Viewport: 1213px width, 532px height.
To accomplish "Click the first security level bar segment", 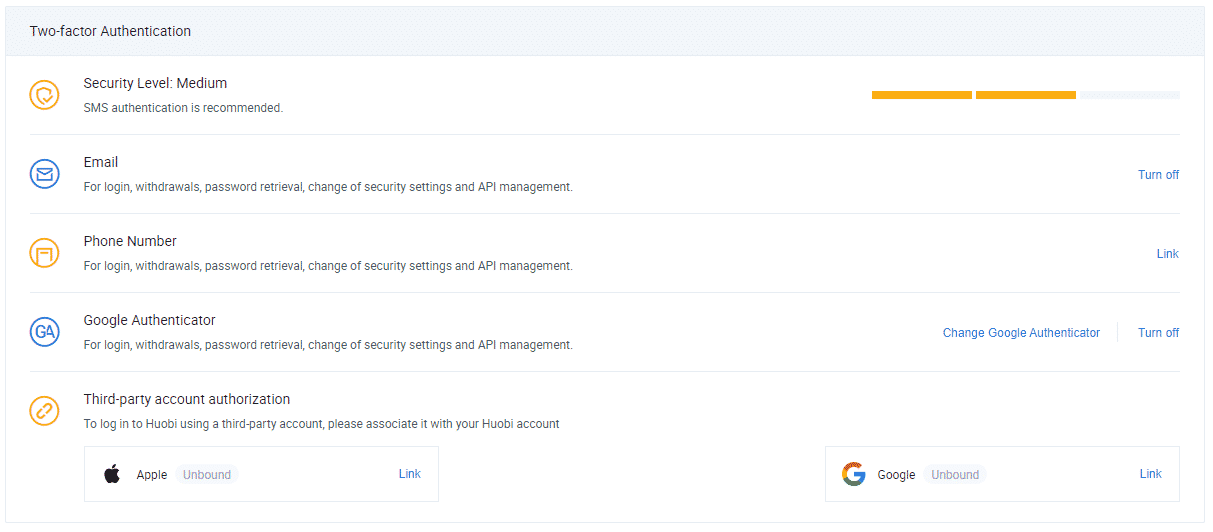I will pyautogui.click(x=921, y=95).
